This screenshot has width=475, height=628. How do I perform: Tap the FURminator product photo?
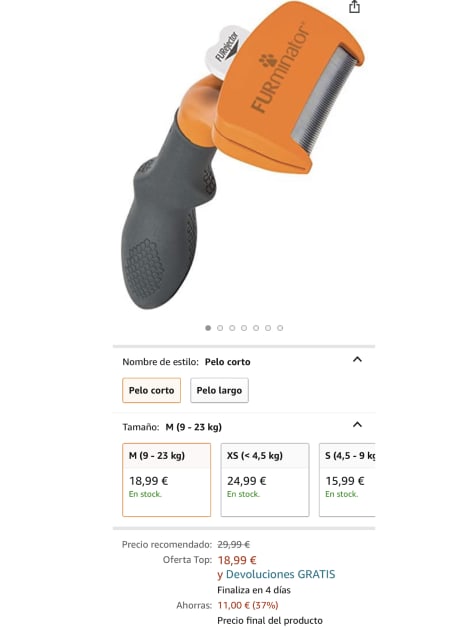[x=243, y=156]
